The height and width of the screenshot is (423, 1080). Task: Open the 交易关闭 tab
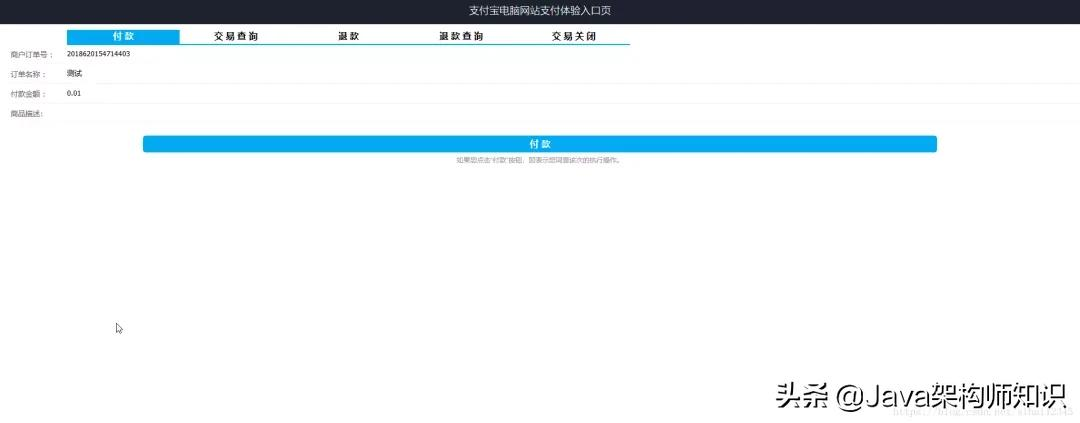tap(573, 37)
